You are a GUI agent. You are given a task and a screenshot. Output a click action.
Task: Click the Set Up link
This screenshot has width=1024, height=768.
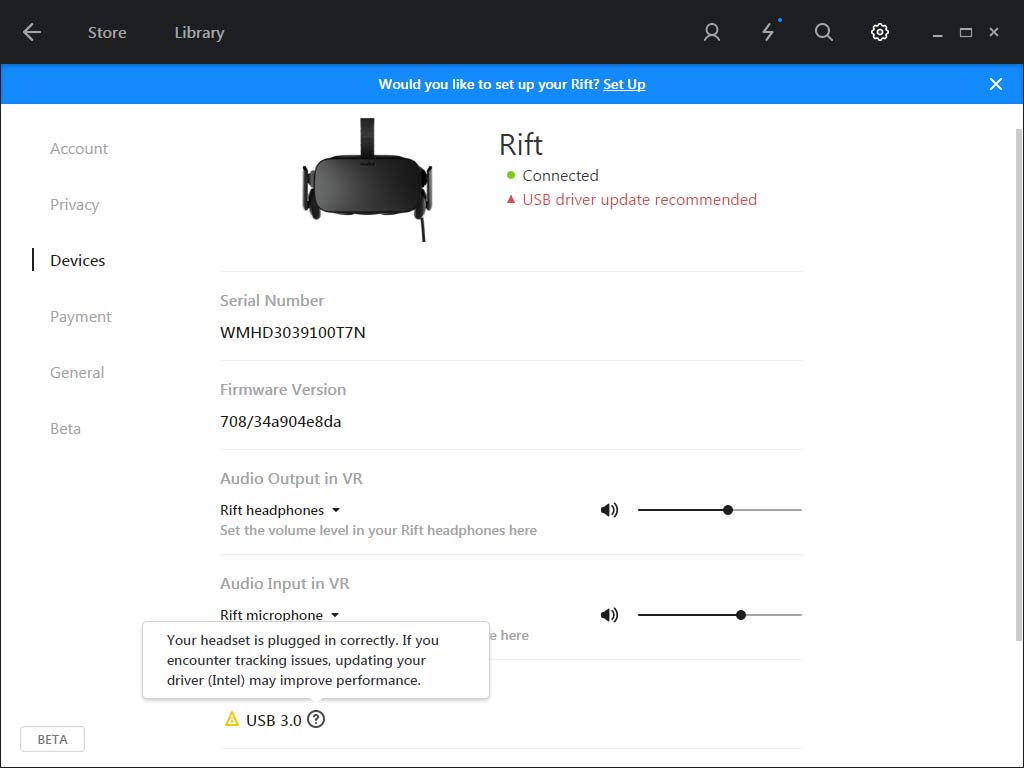pyautogui.click(x=624, y=84)
